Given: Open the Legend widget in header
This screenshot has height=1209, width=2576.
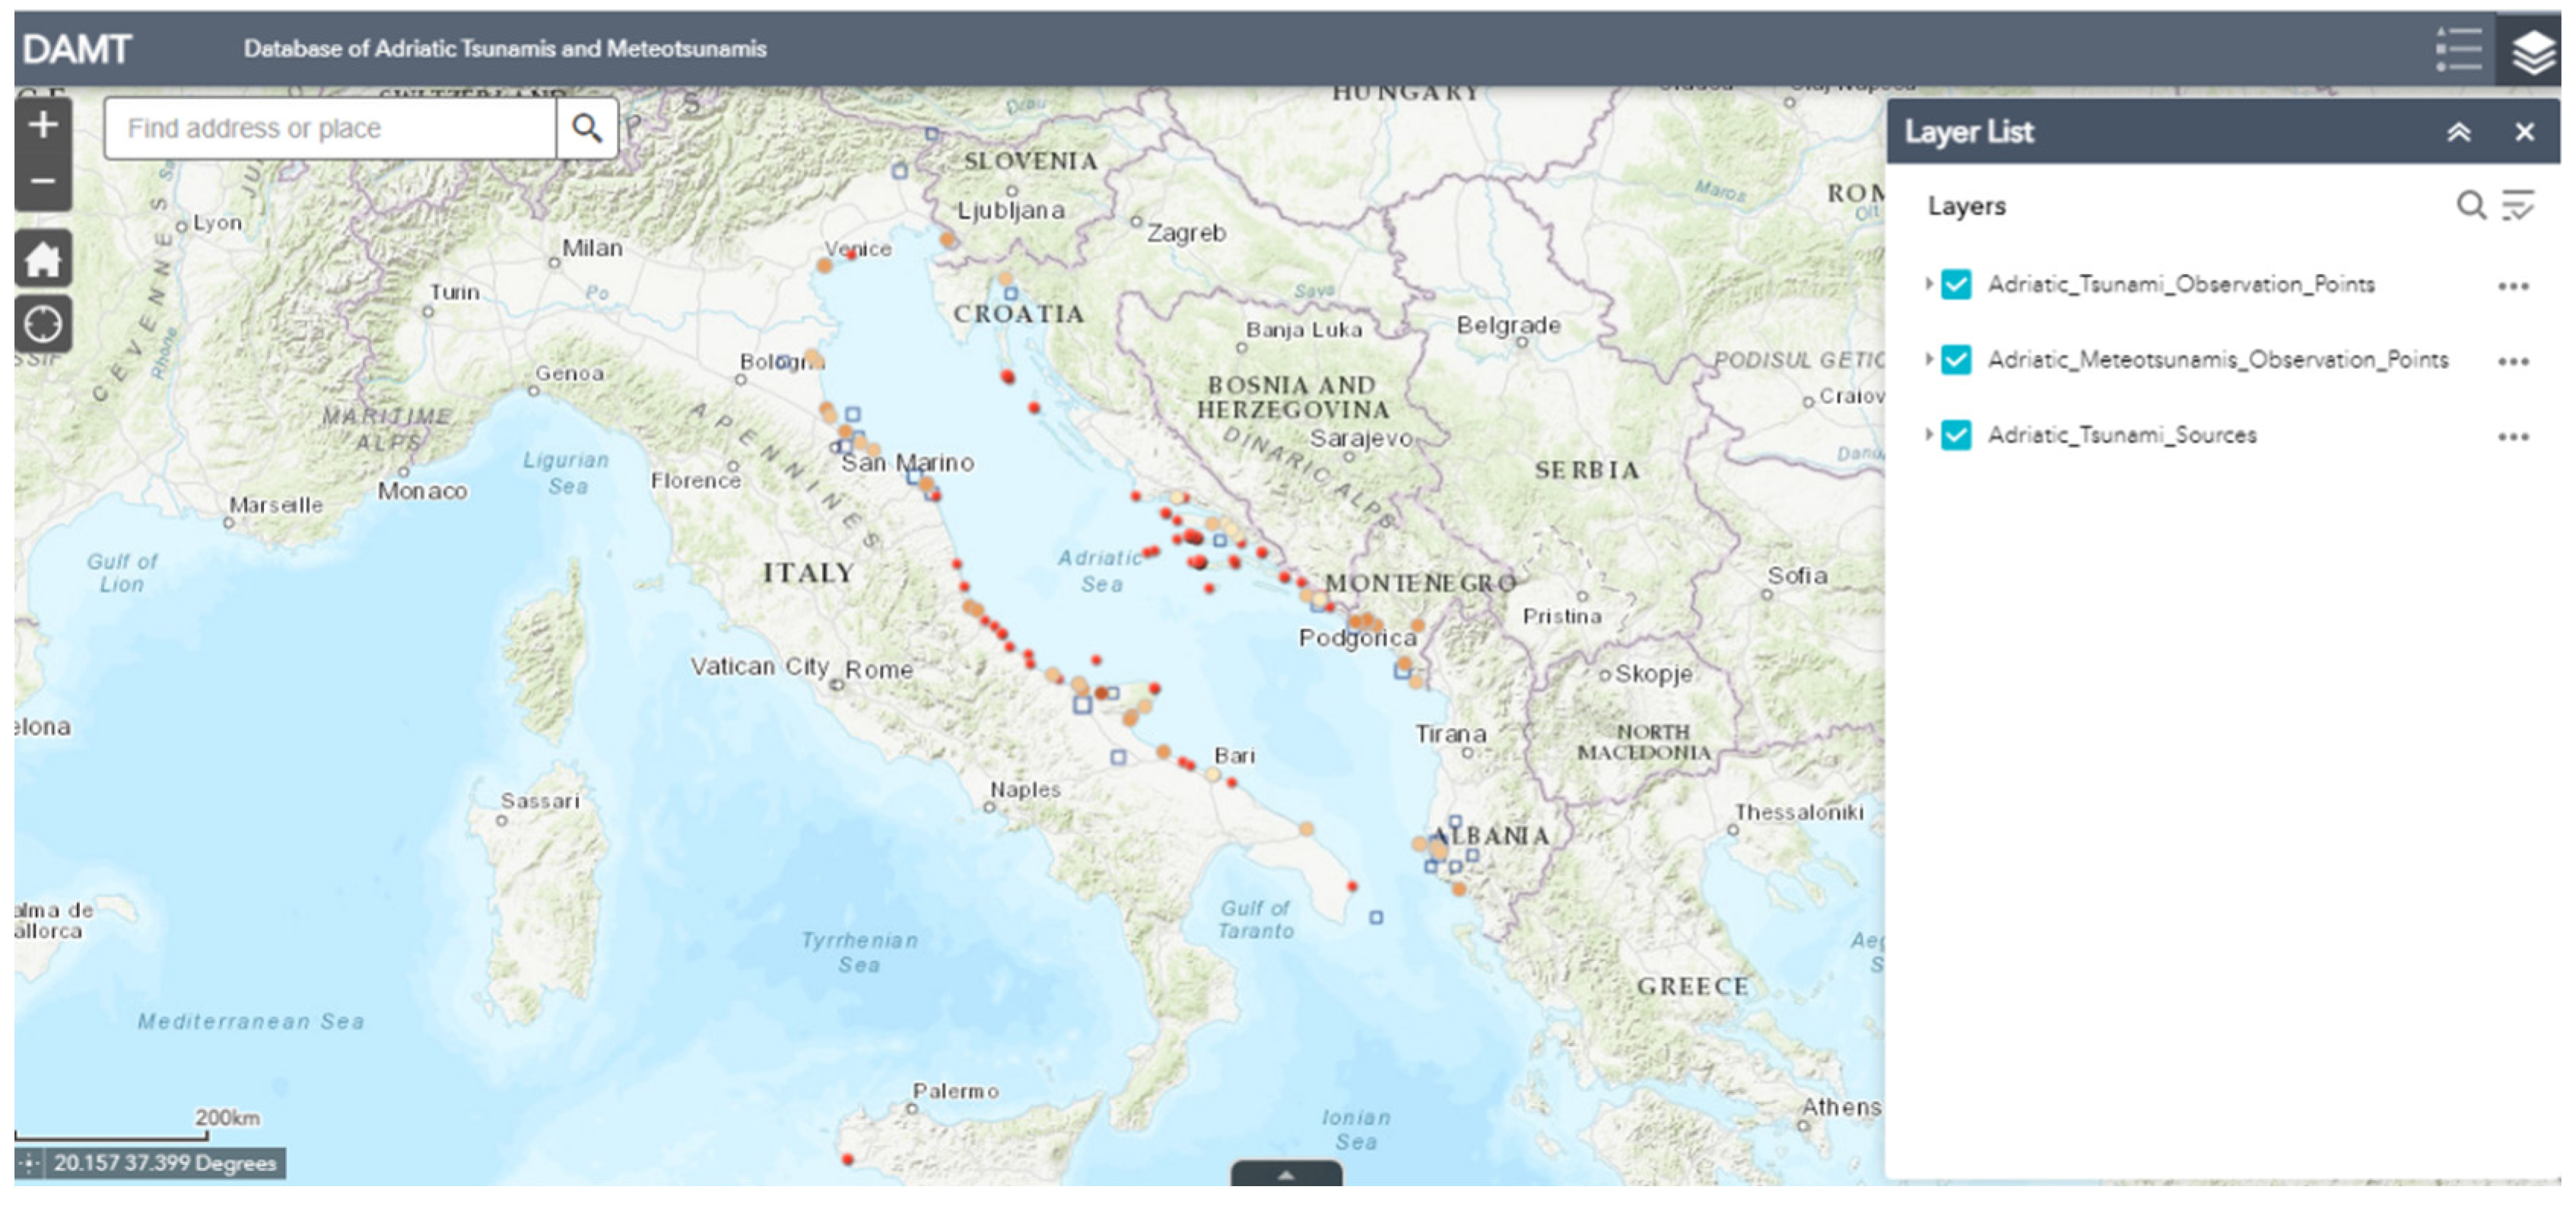Looking at the screenshot, I should [x=2459, y=49].
